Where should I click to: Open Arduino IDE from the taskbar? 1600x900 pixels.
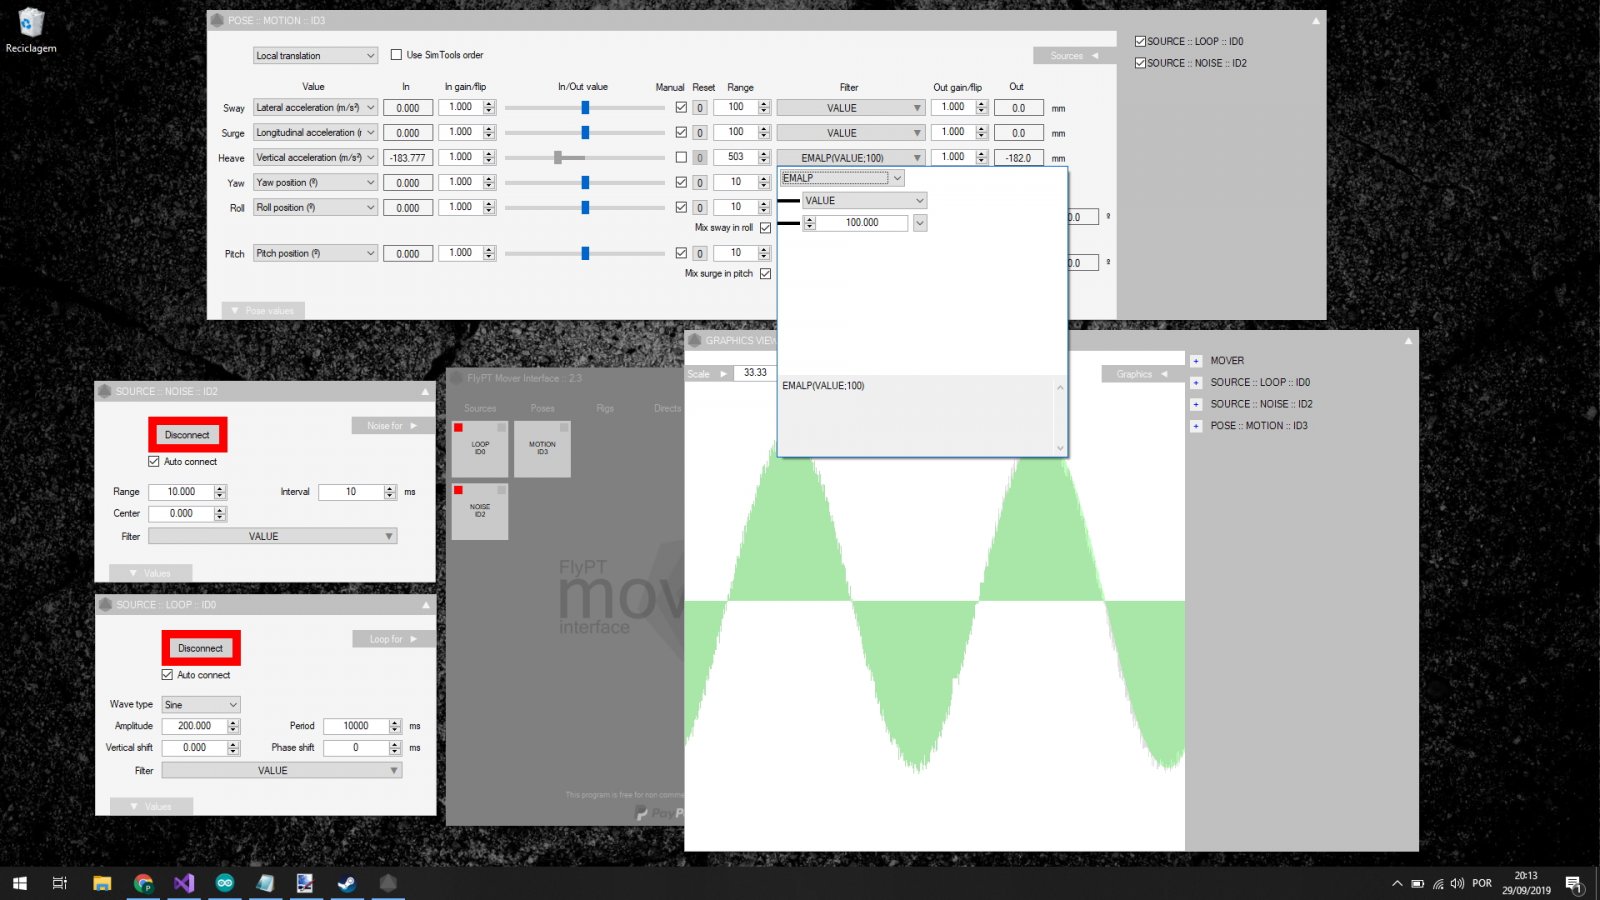click(224, 883)
